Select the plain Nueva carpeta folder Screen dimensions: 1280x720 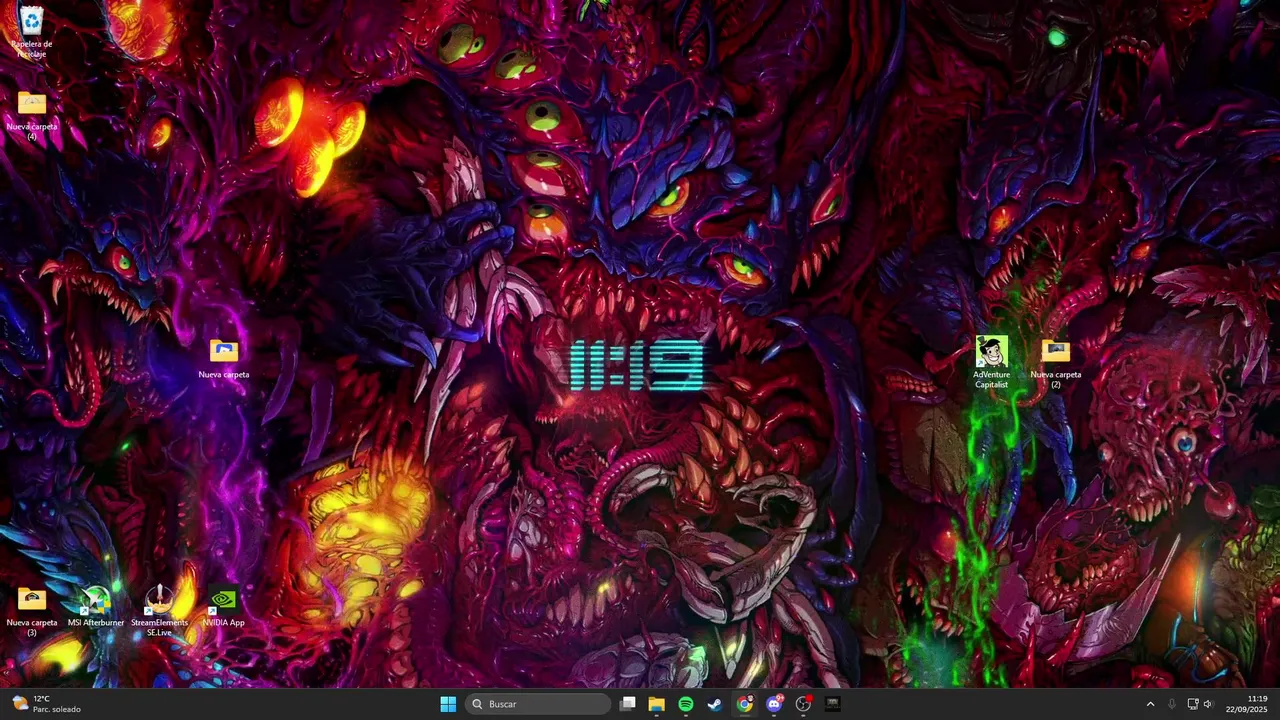pyautogui.click(x=224, y=360)
